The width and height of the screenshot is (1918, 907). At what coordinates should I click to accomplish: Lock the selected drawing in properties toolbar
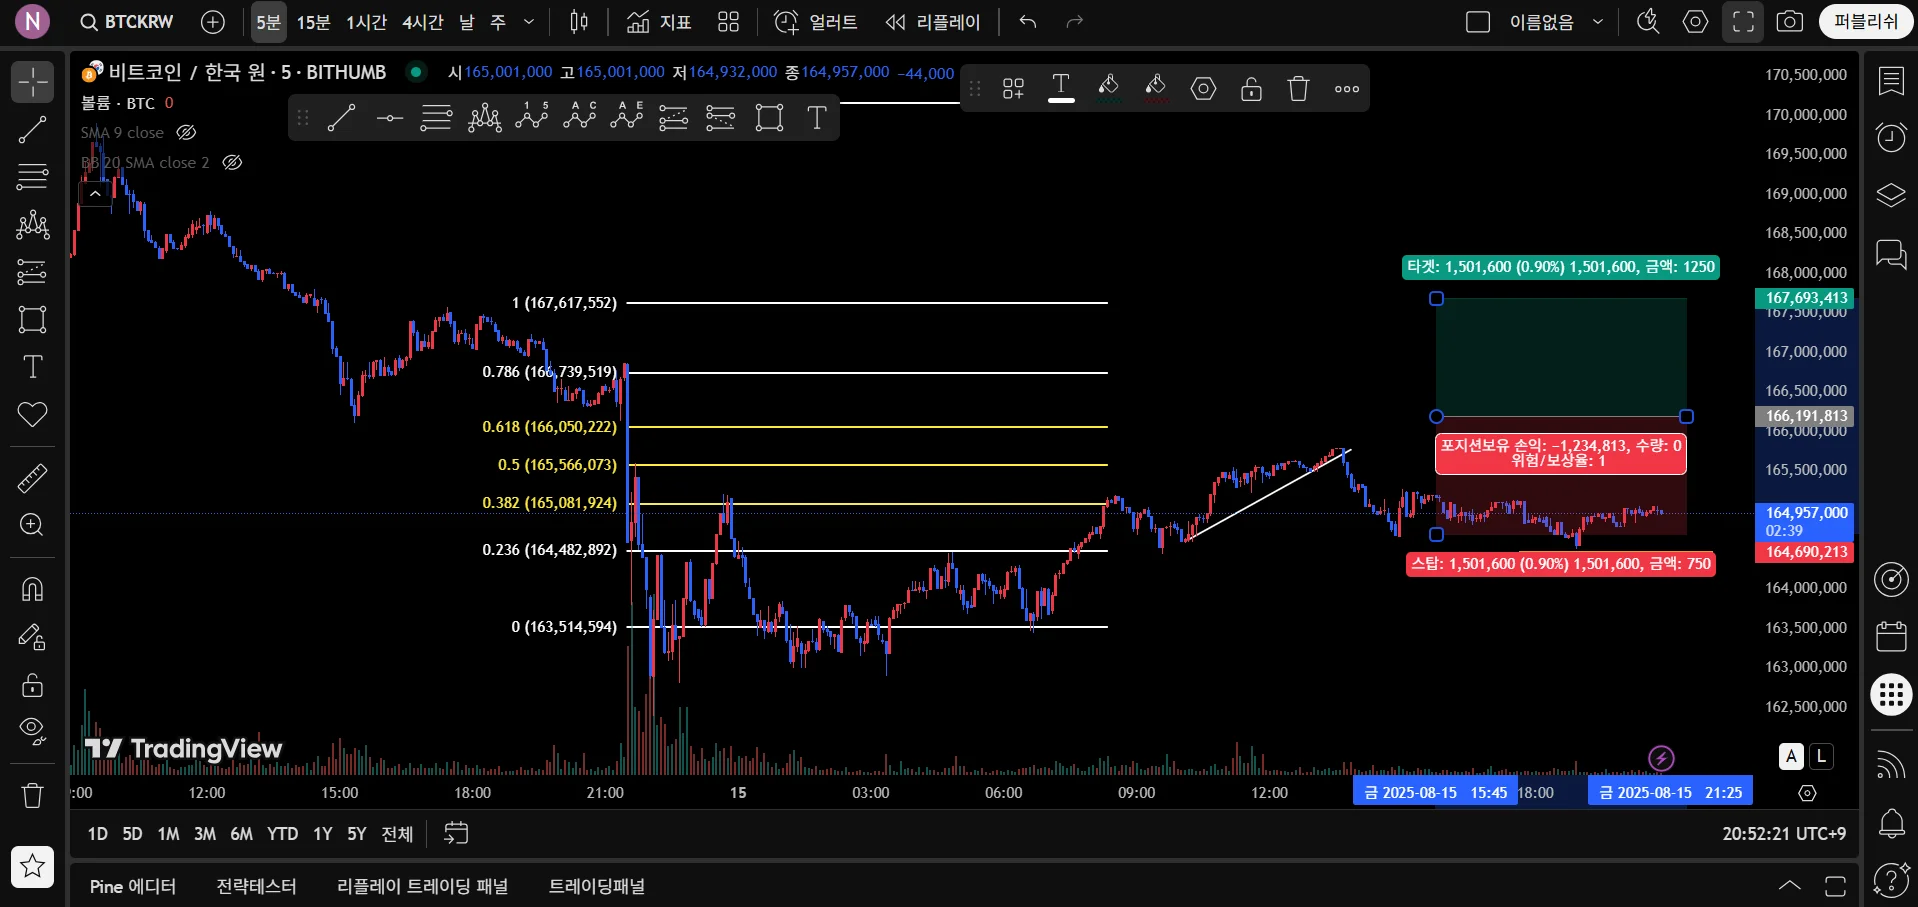(1251, 89)
